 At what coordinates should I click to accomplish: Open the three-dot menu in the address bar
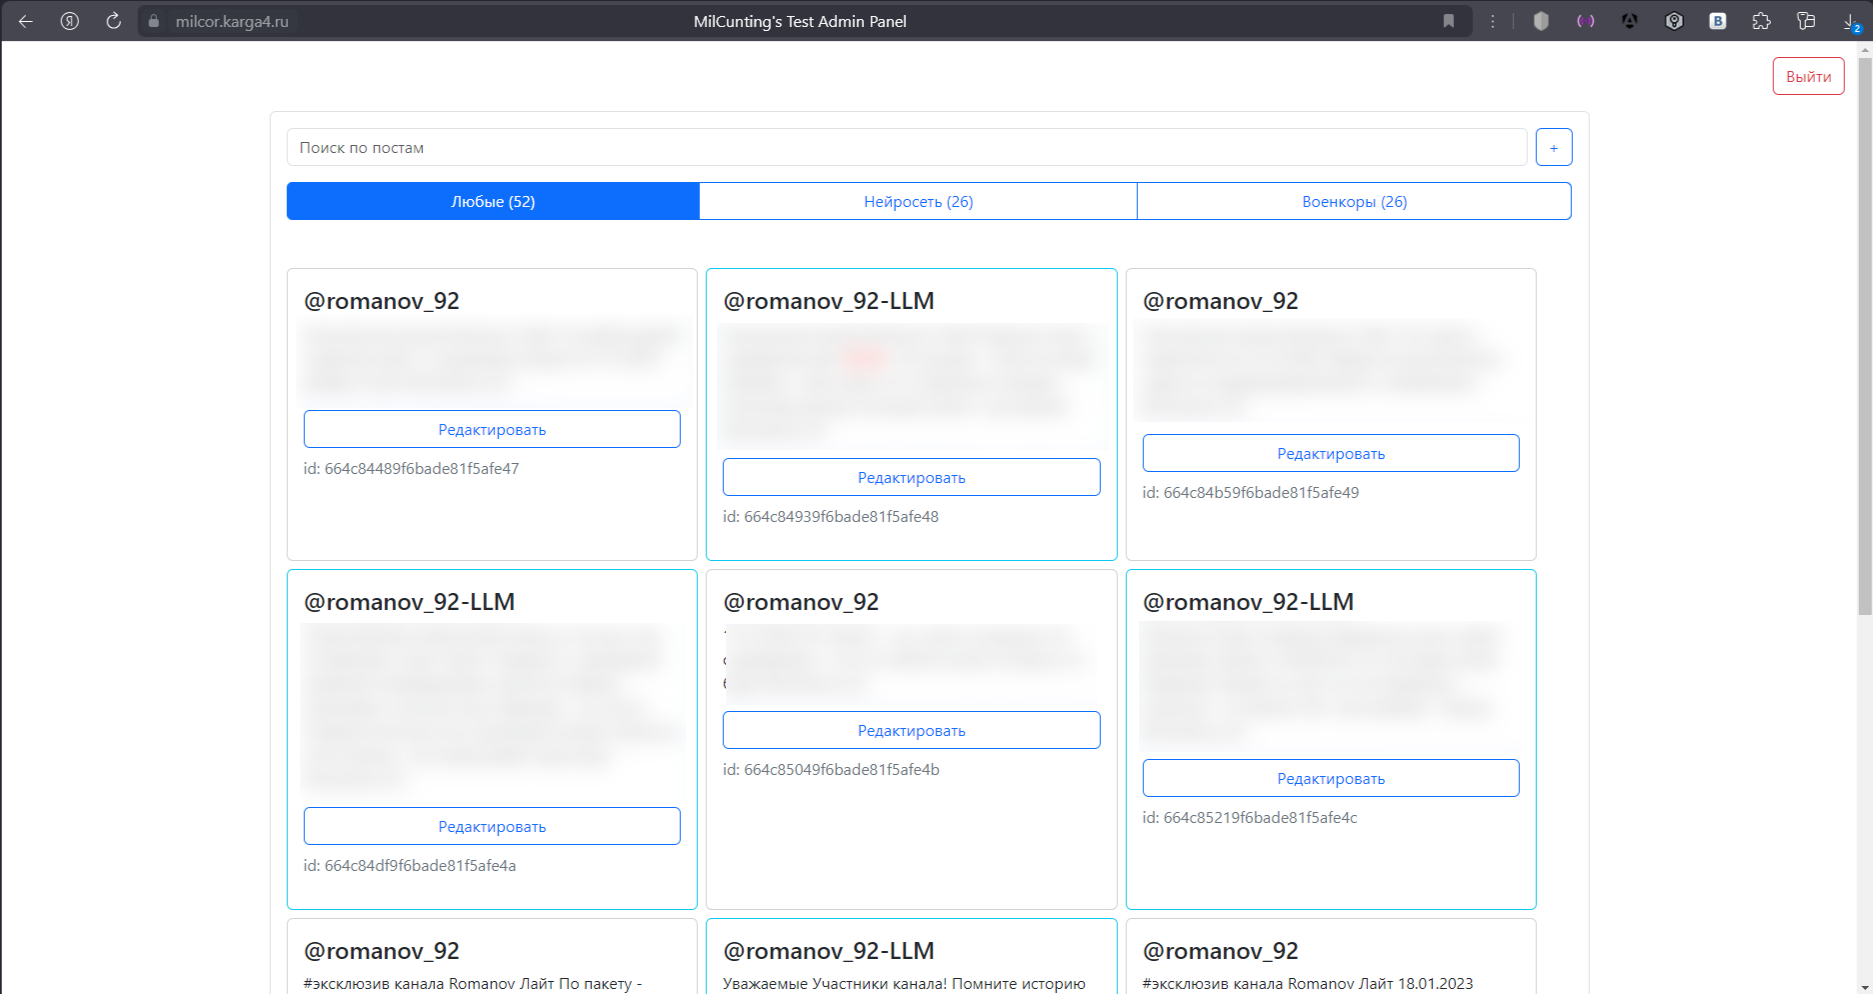[x=1493, y=21]
